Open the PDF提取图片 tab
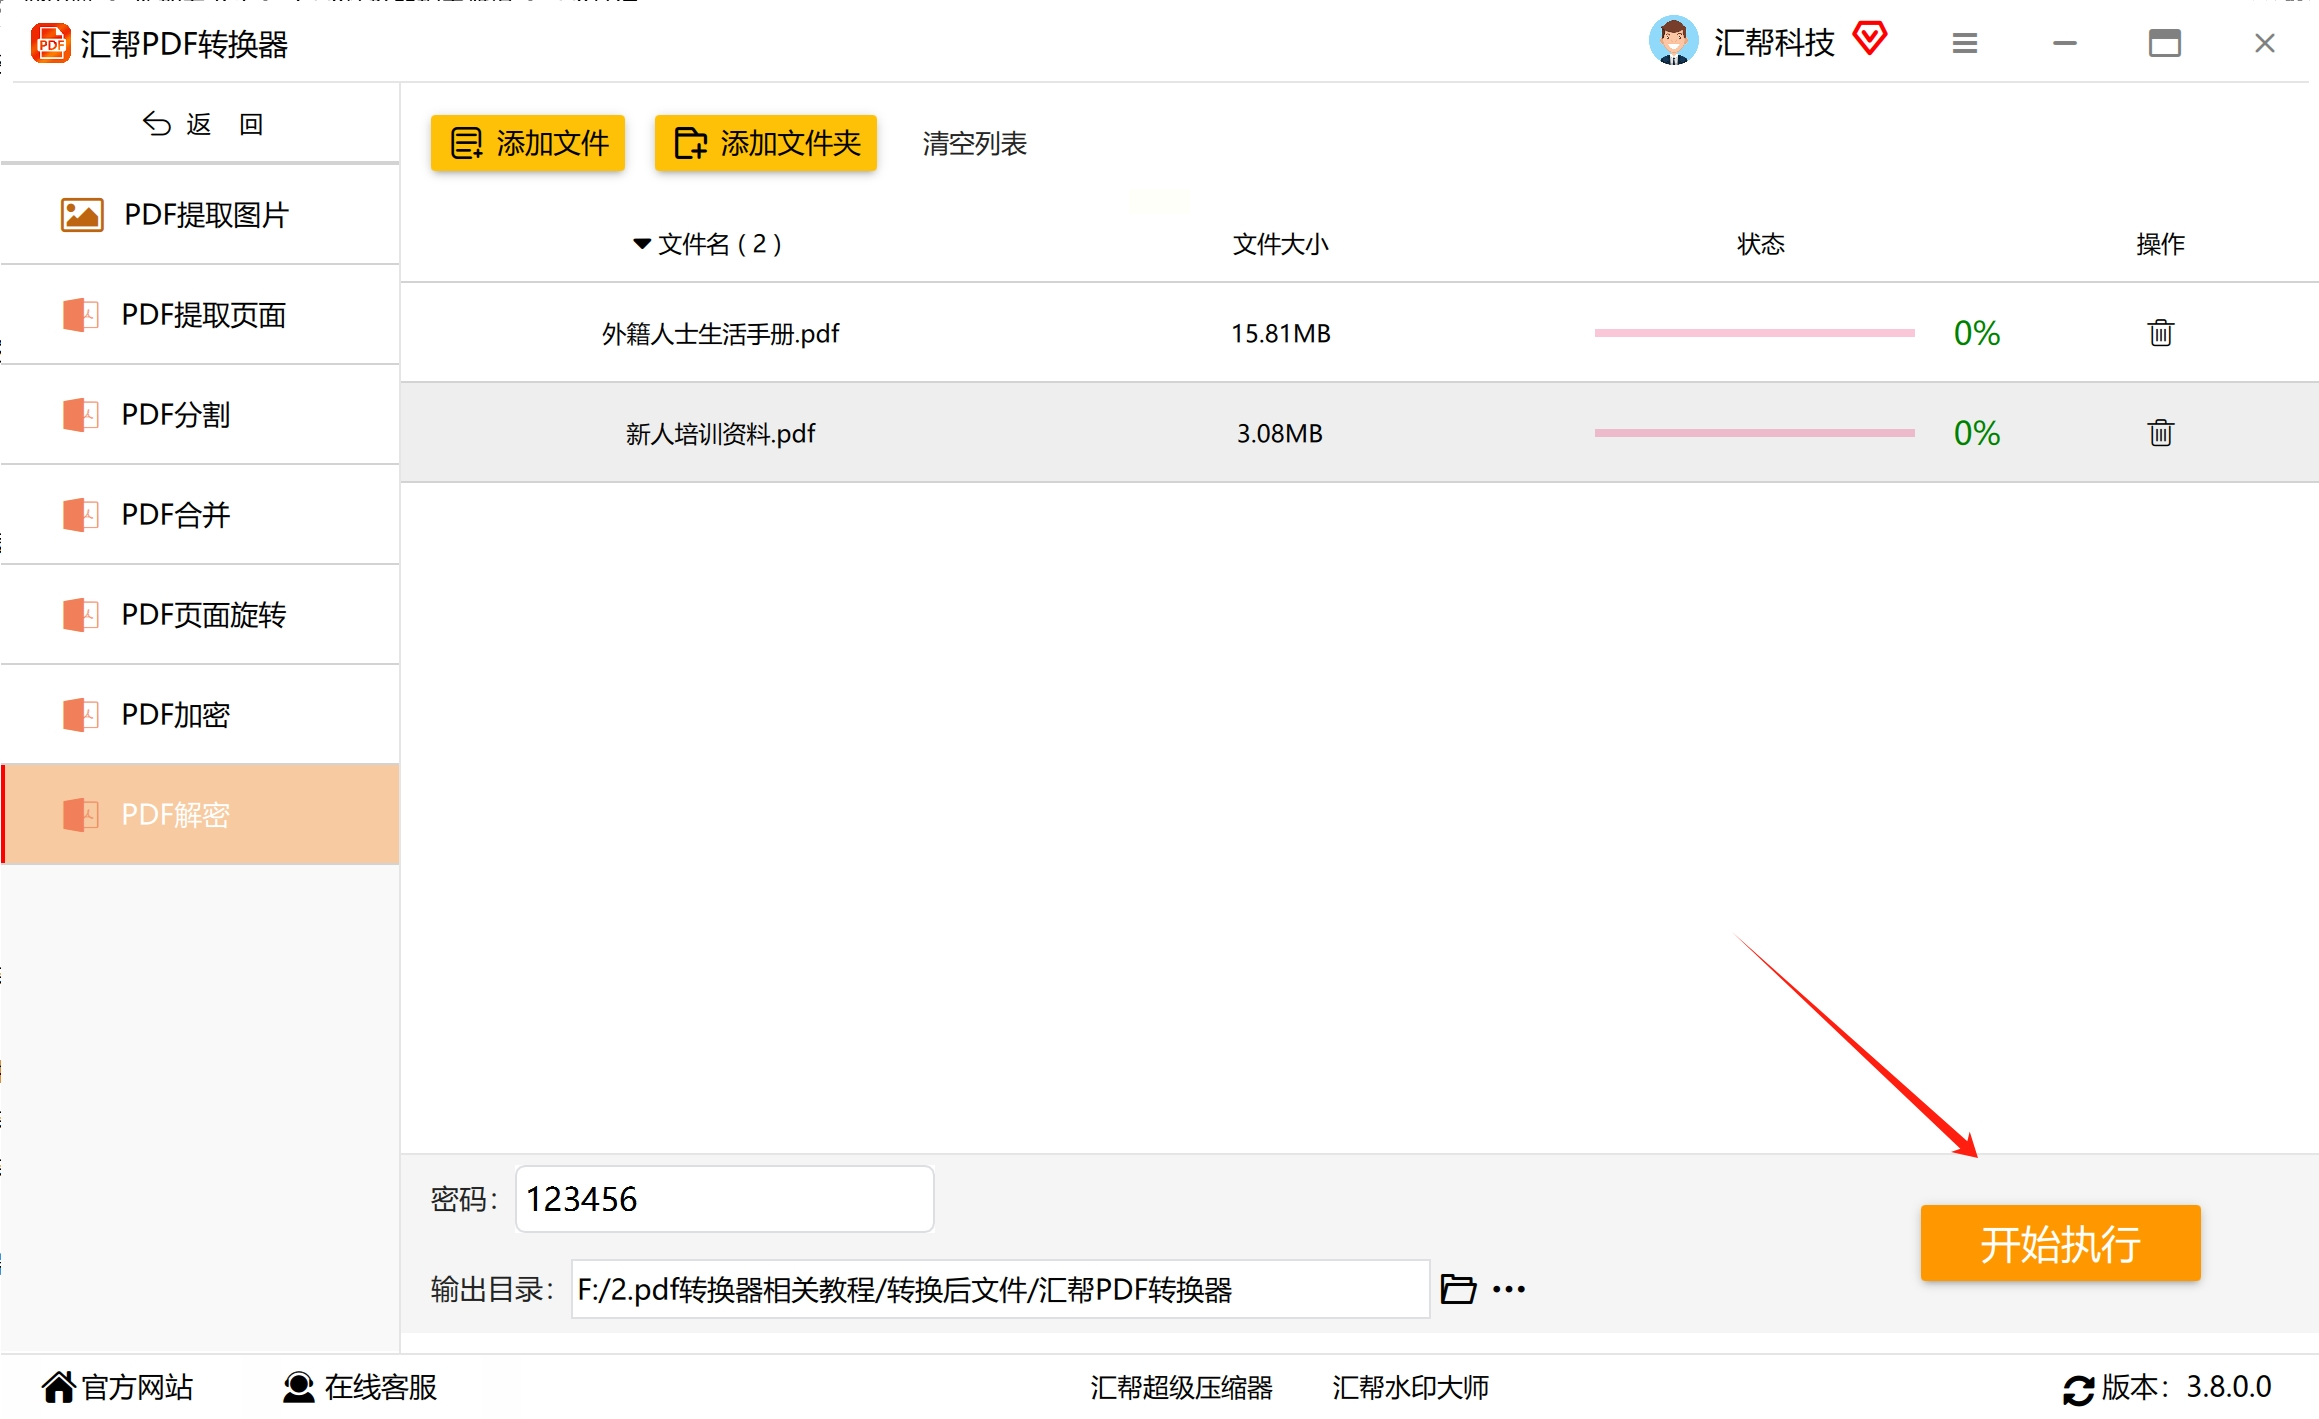The image size is (2319, 1419). point(201,215)
